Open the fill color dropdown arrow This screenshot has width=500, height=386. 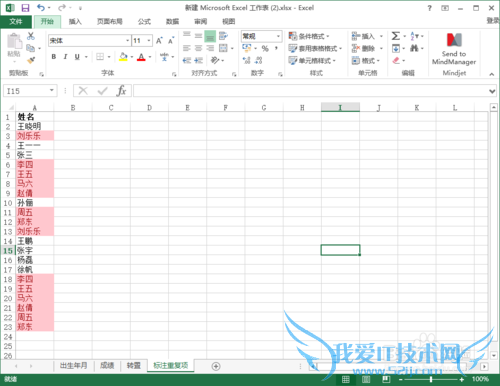[x=132, y=57]
